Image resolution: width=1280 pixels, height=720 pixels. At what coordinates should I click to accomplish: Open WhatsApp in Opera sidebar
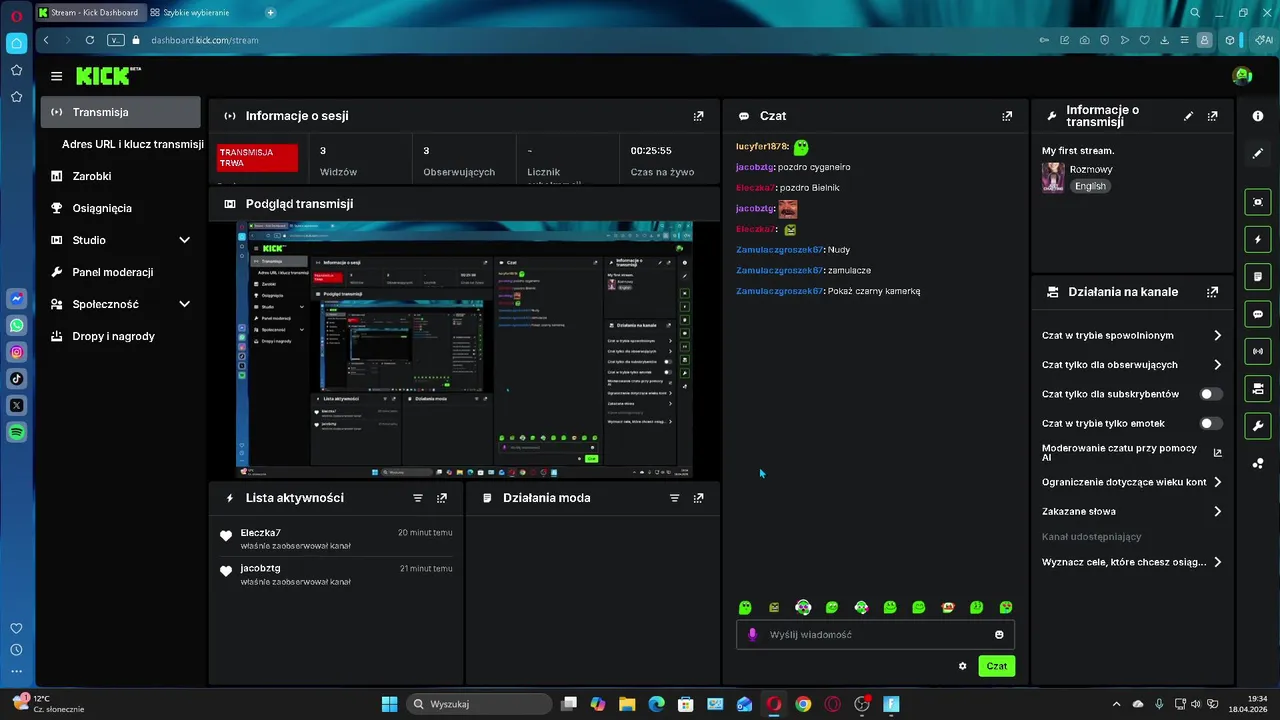tap(16, 326)
